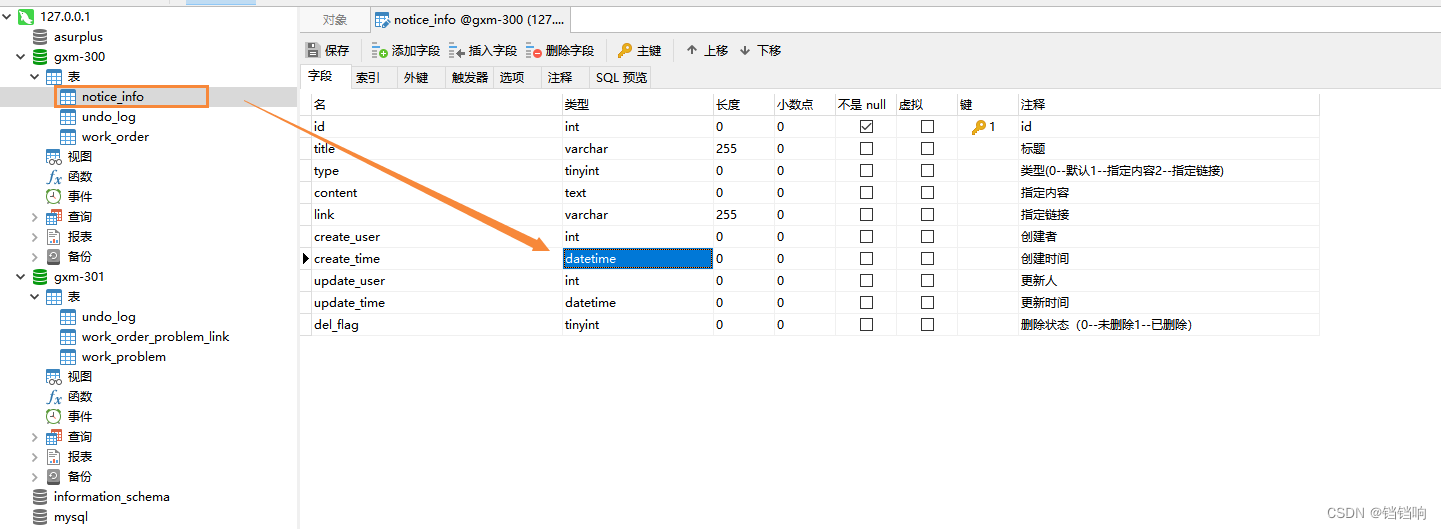
Task: Click the Backup (备份) icon under gxm-300
Action: coord(54,257)
